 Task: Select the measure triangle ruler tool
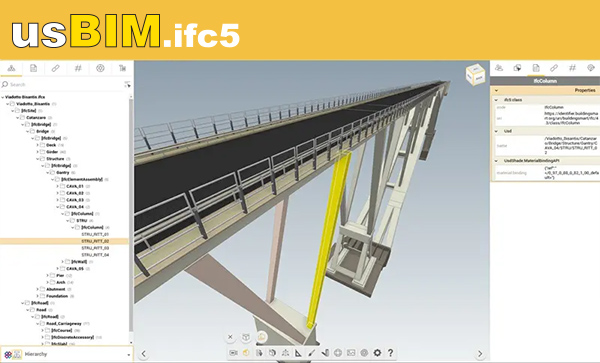pos(298,353)
